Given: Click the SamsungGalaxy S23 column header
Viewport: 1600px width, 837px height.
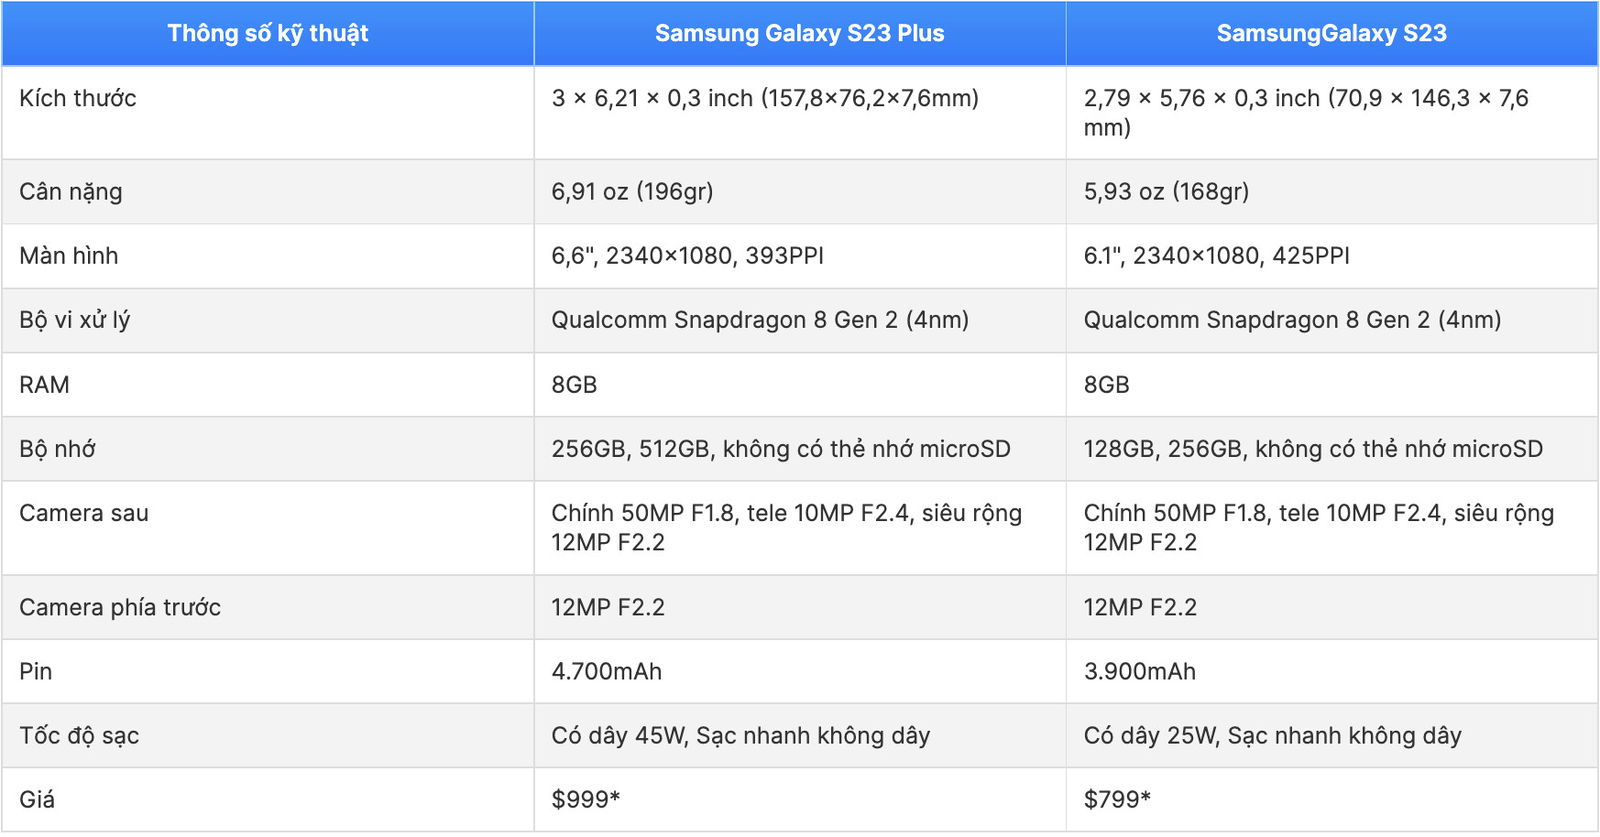Looking at the screenshot, I should (x=1331, y=33).
